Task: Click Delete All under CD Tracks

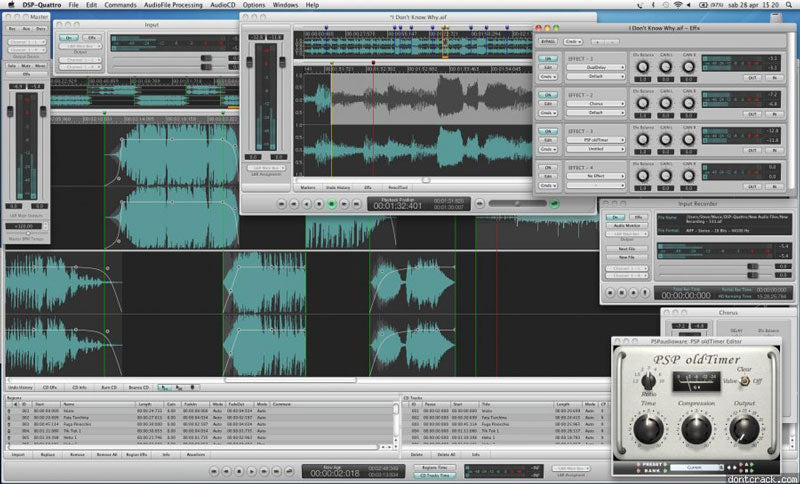Action: click(446, 454)
